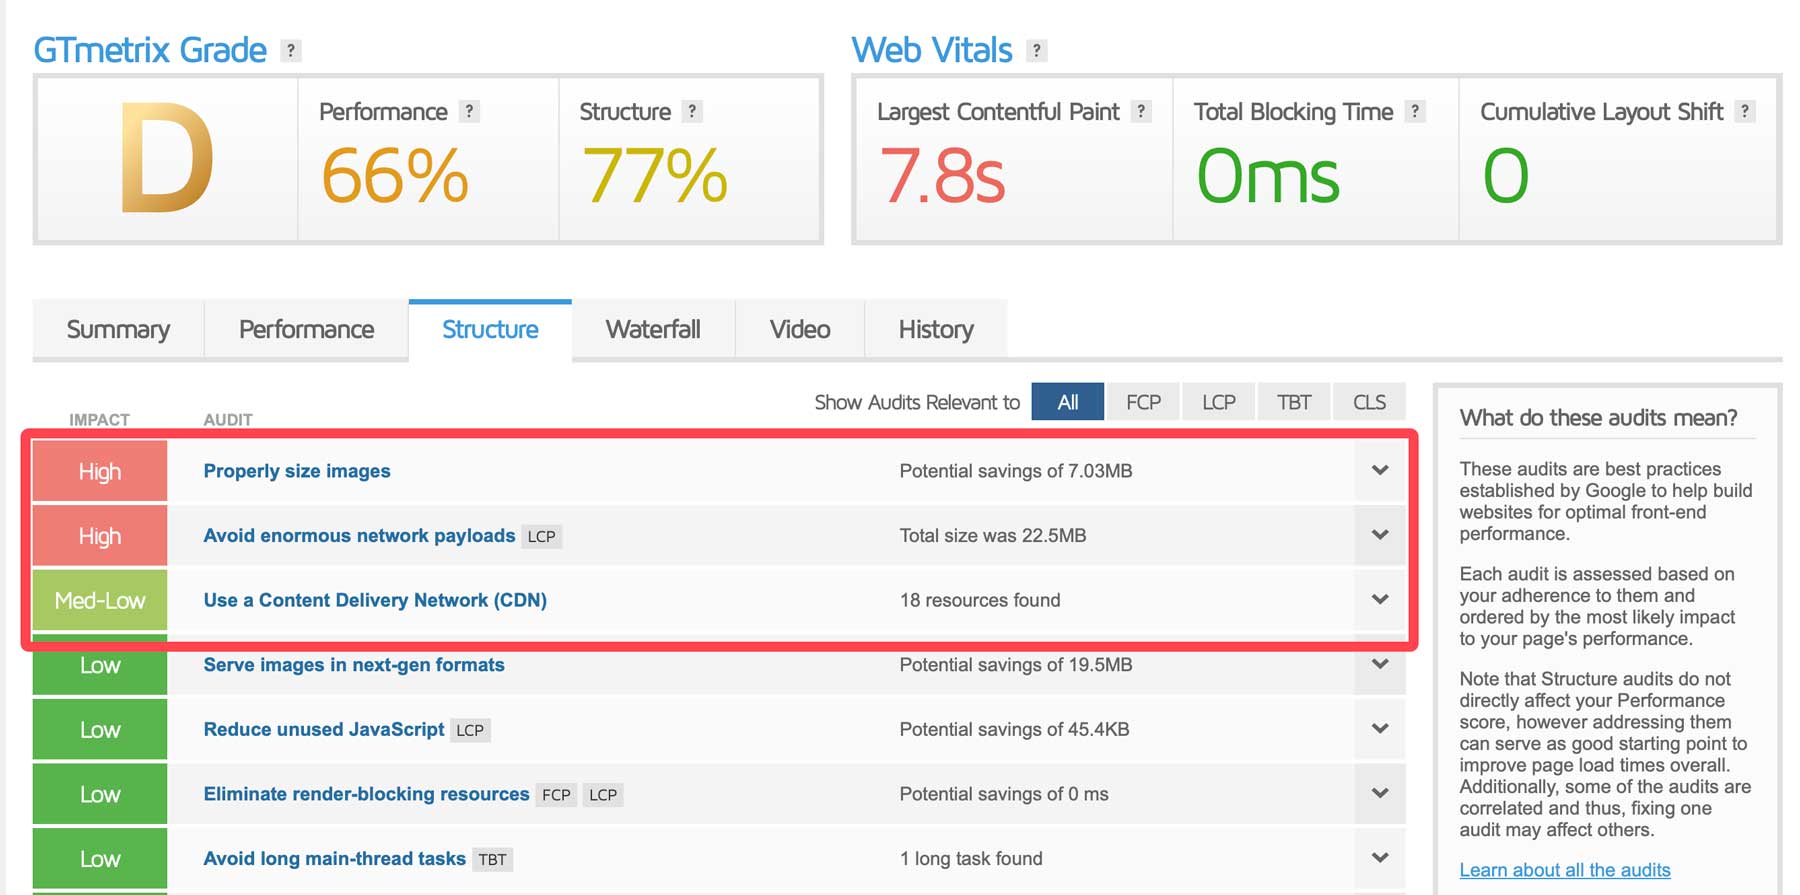Select the All audits filter

coord(1067,402)
